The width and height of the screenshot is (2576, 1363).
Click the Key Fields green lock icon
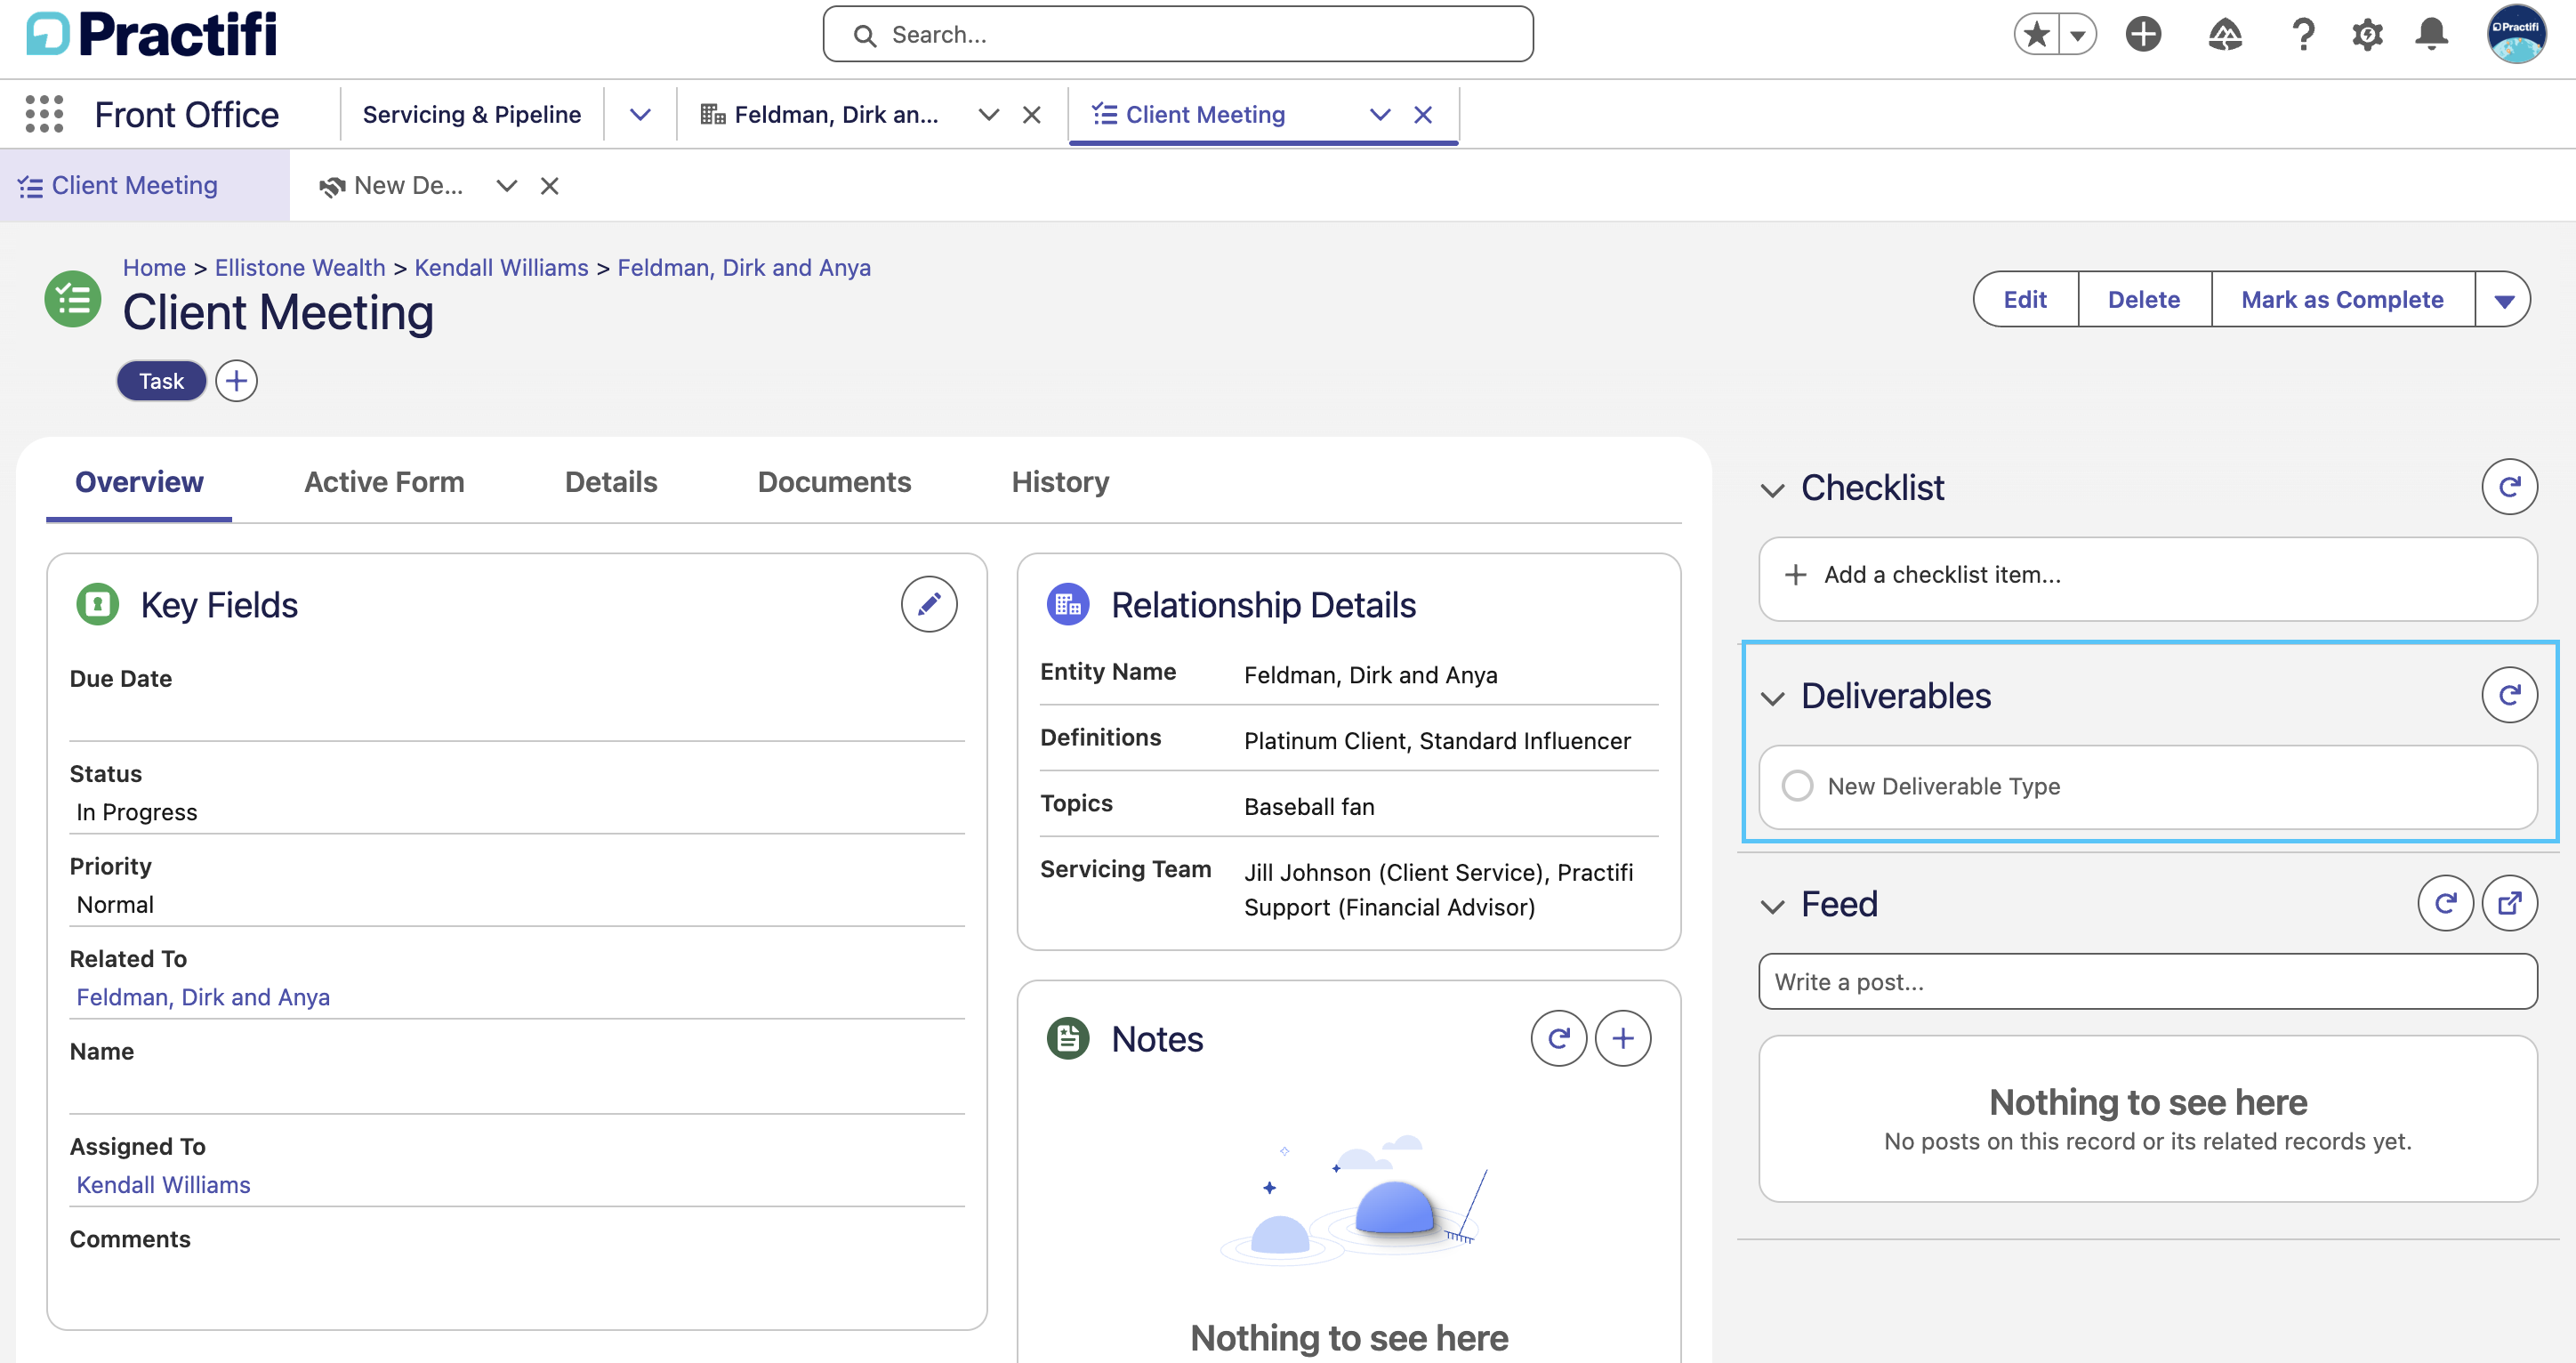coord(97,604)
